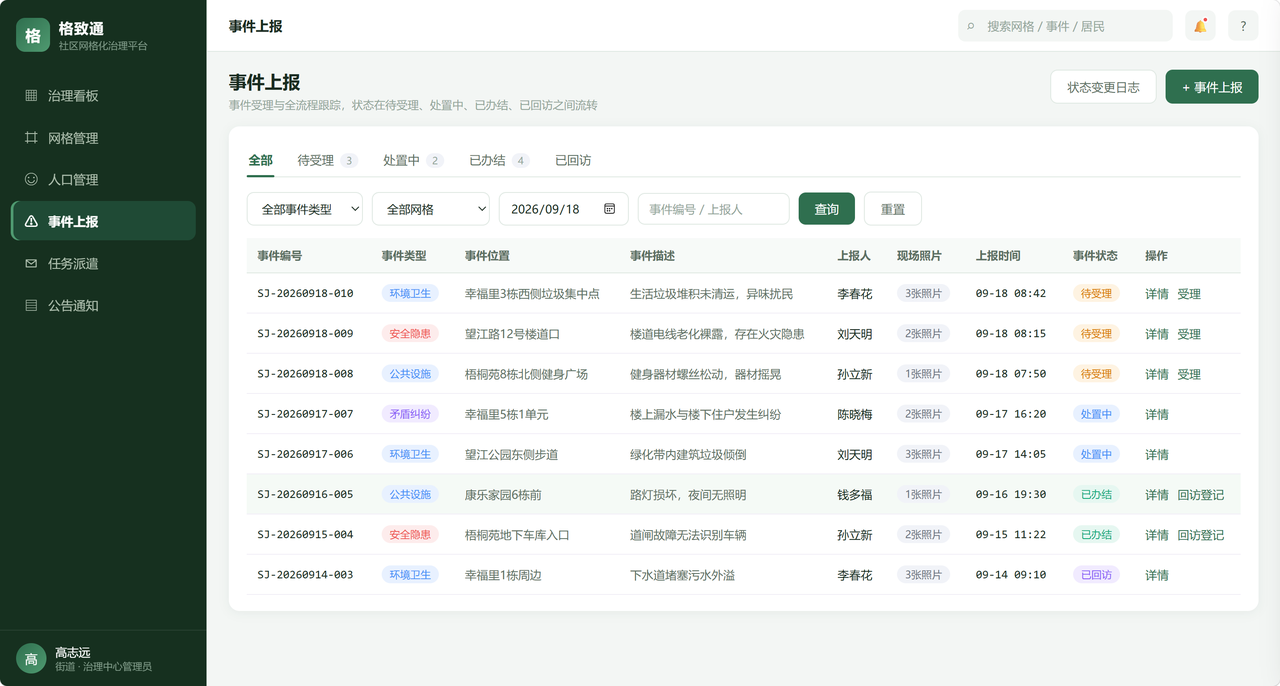Open 网格管理 in the sidebar
The image size is (1280, 686).
coord(103,138)
